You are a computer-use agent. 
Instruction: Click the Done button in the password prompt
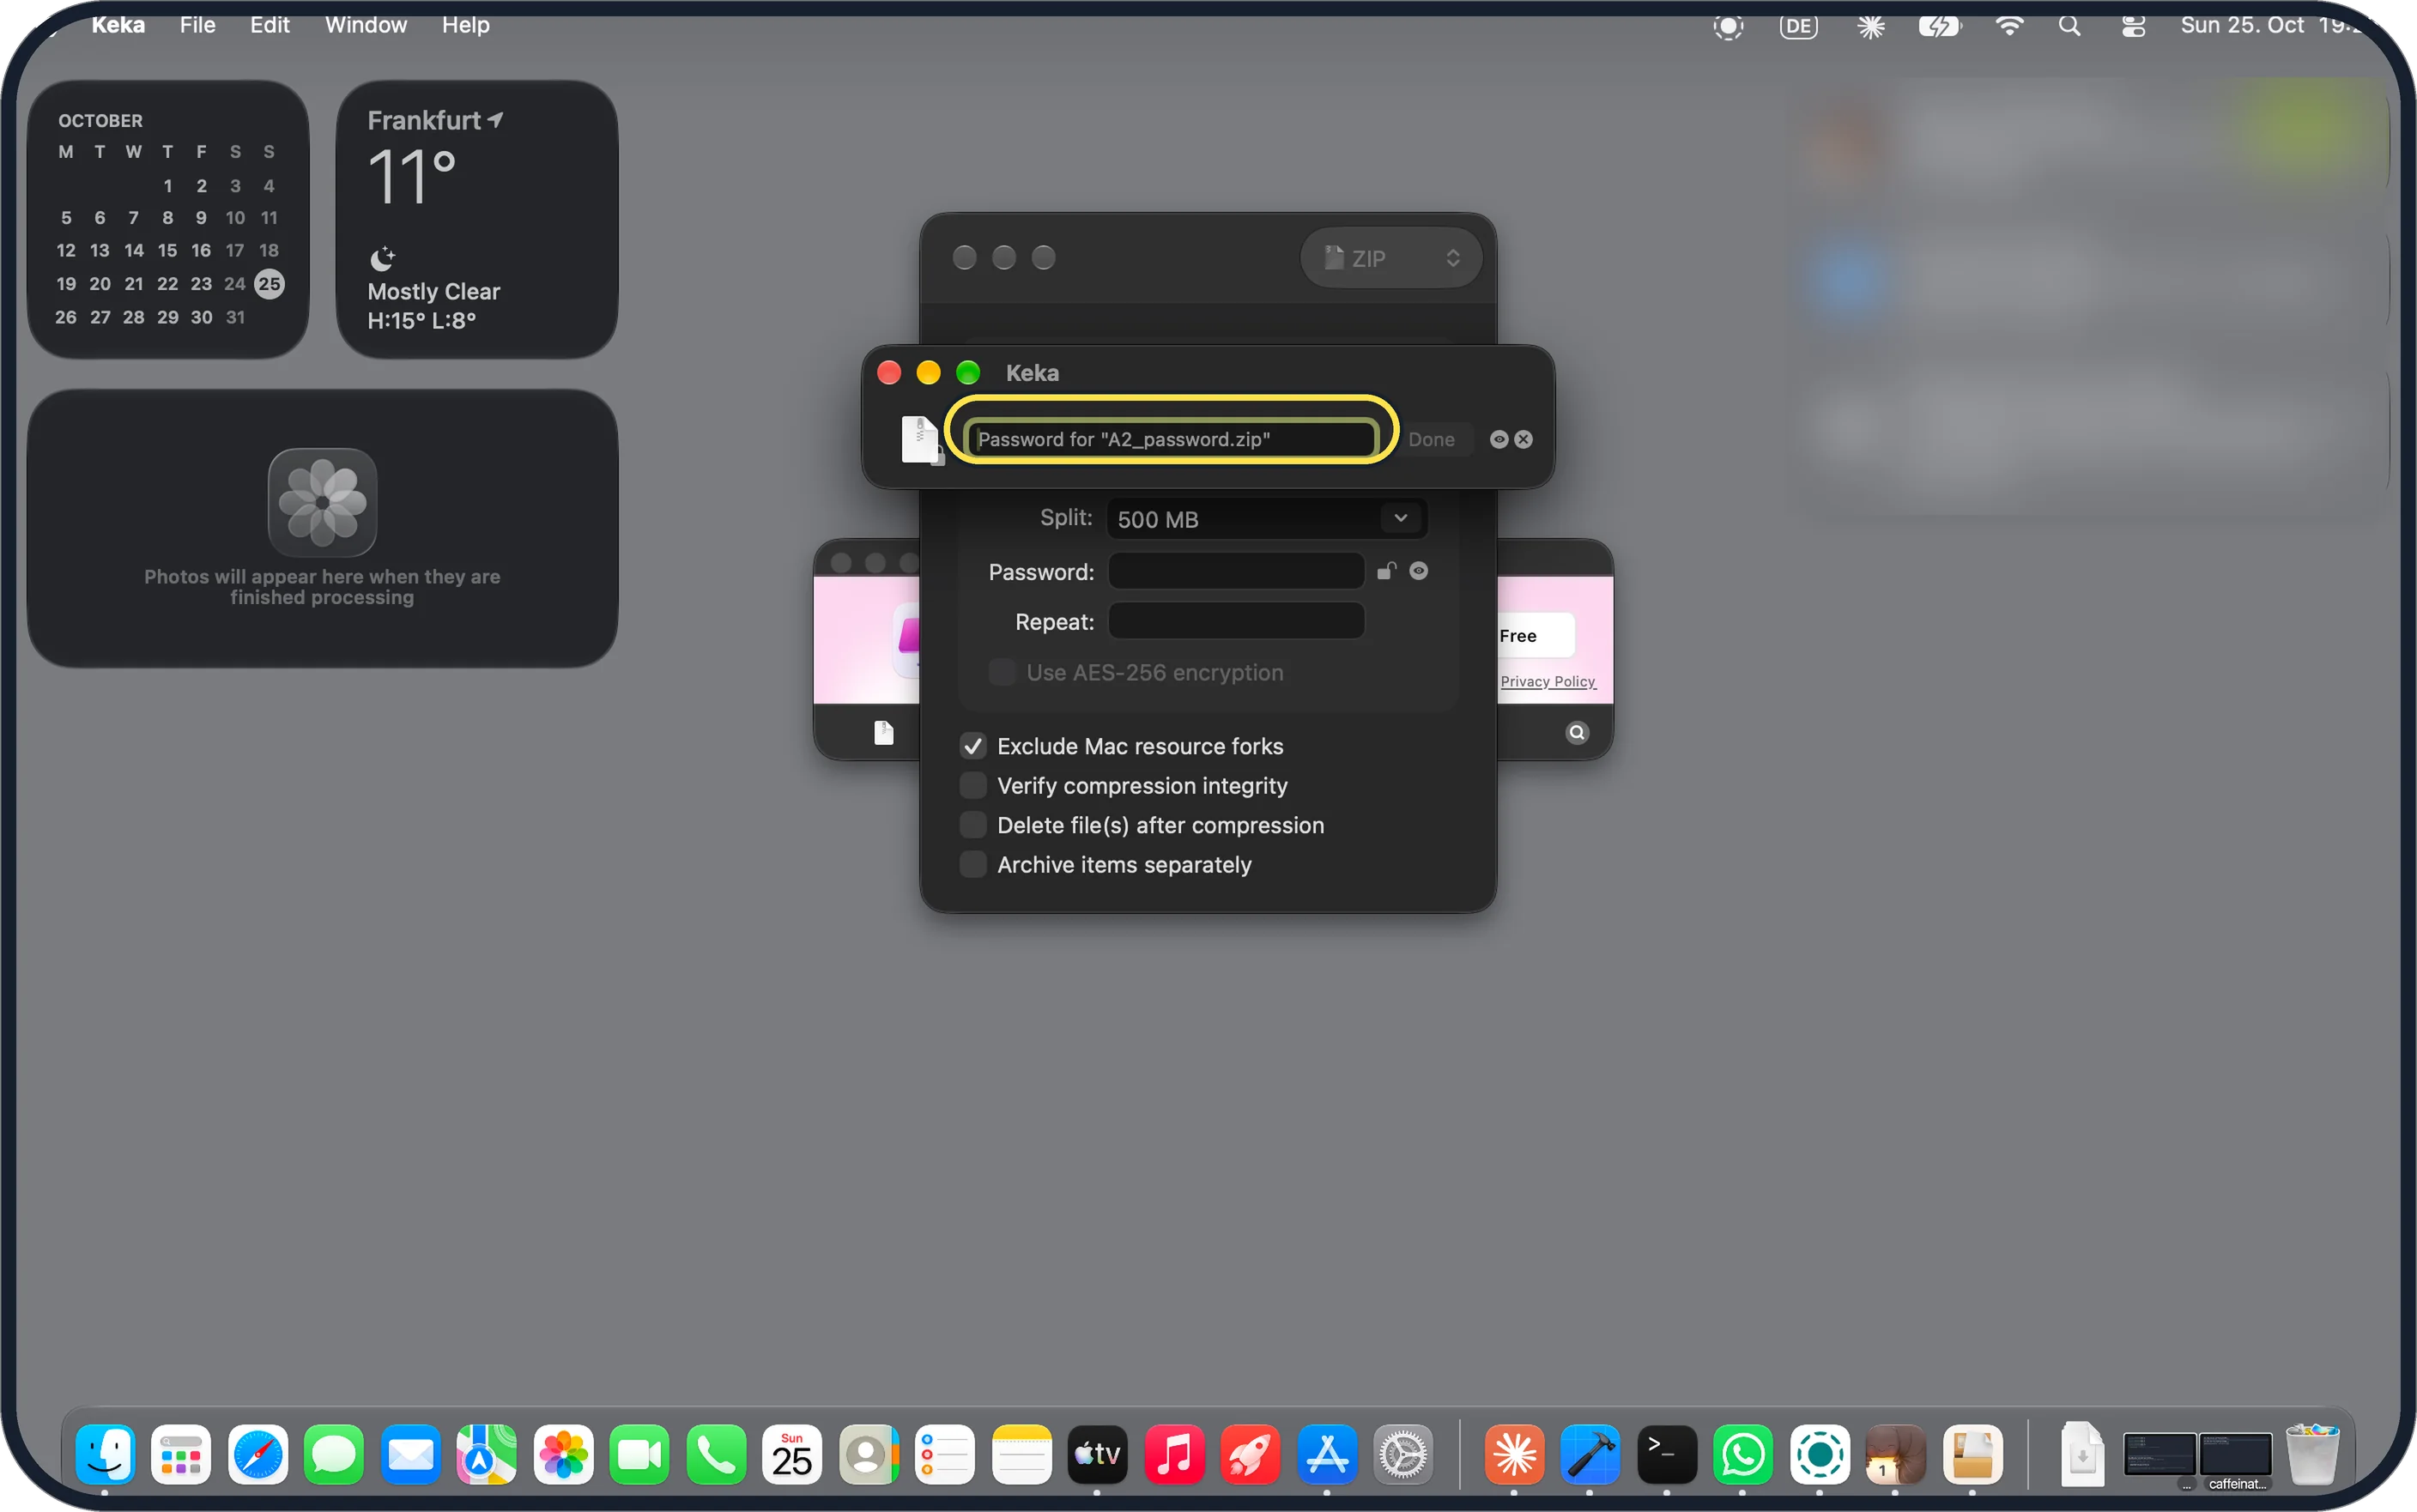(1431, 439)
